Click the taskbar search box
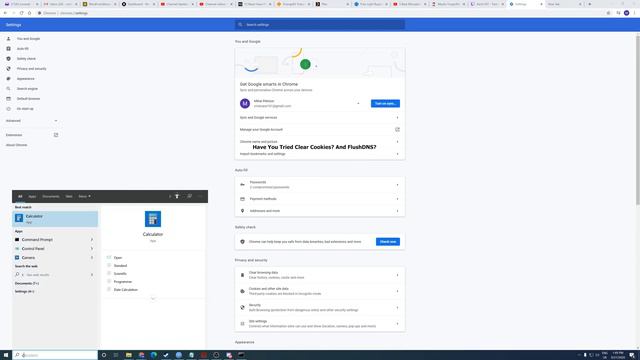 [x=55, y=355]
